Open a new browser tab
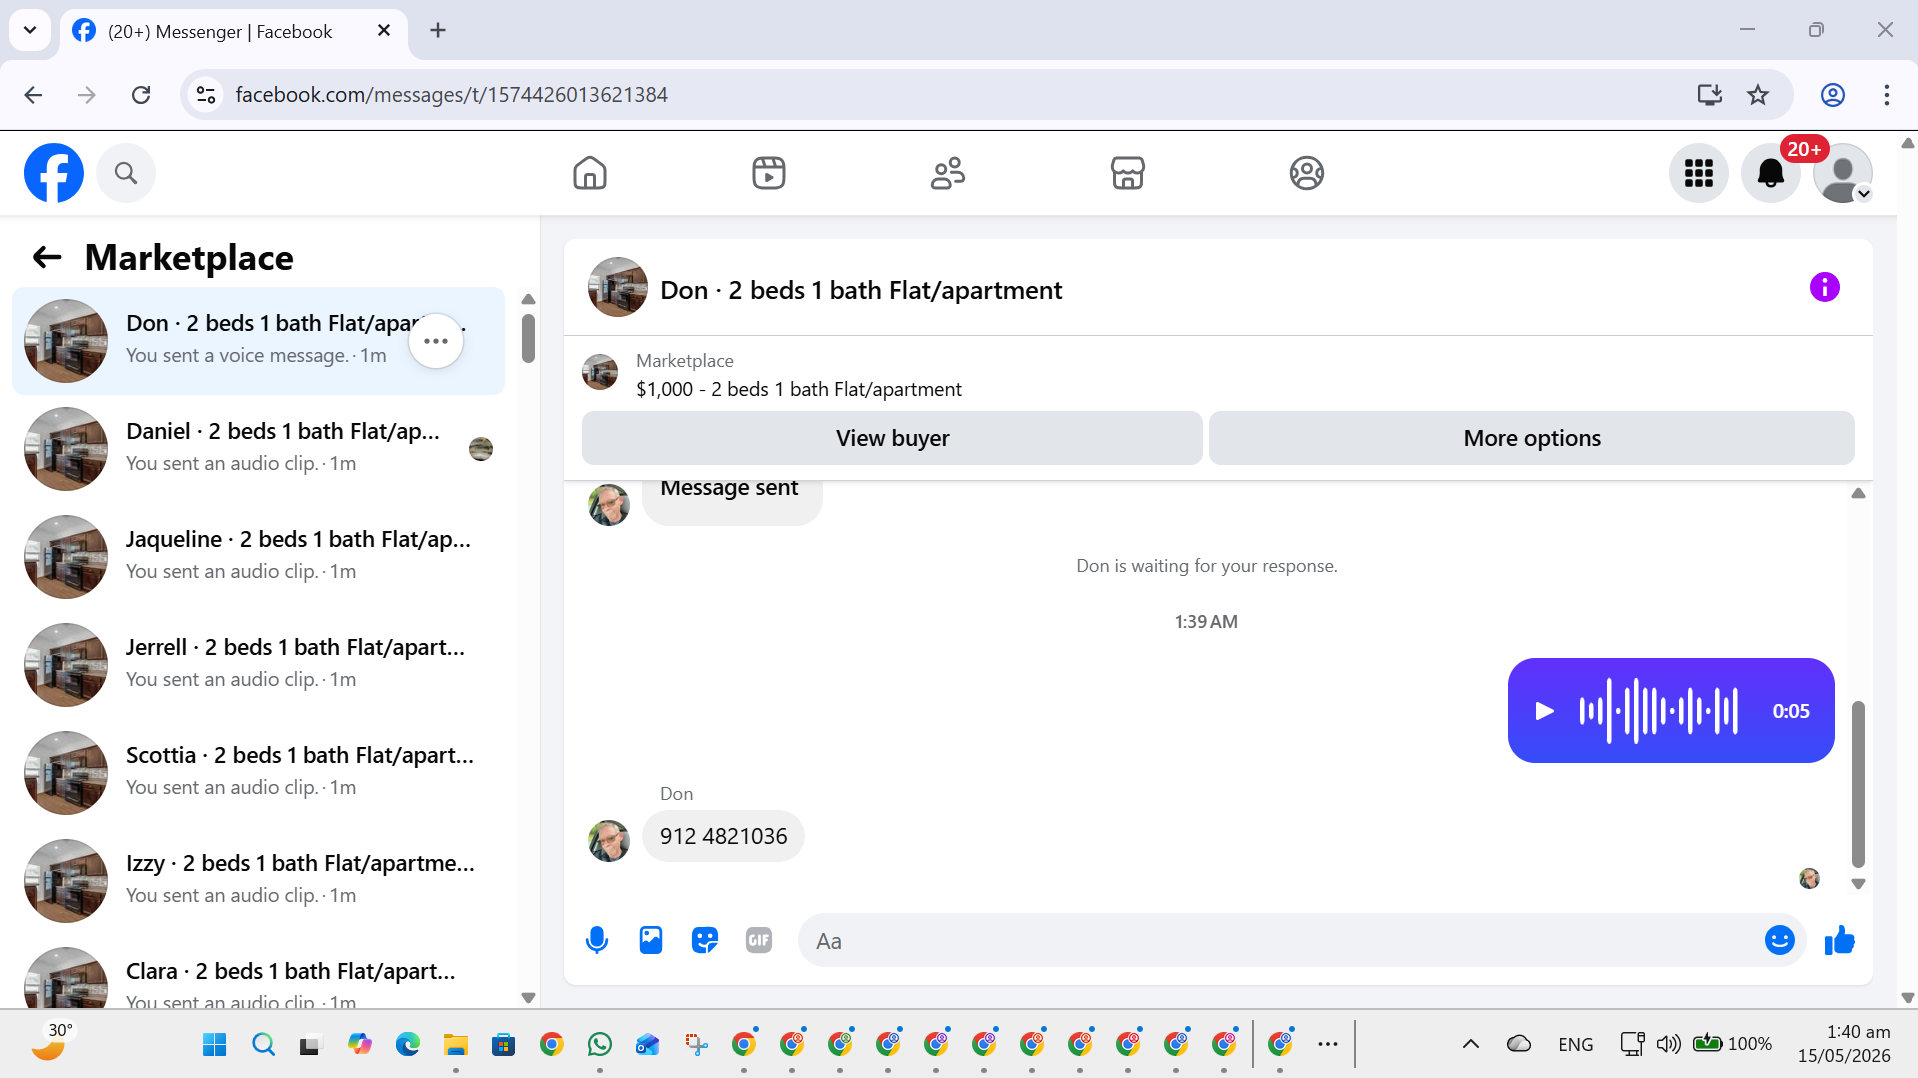 [x=438, y=30]
